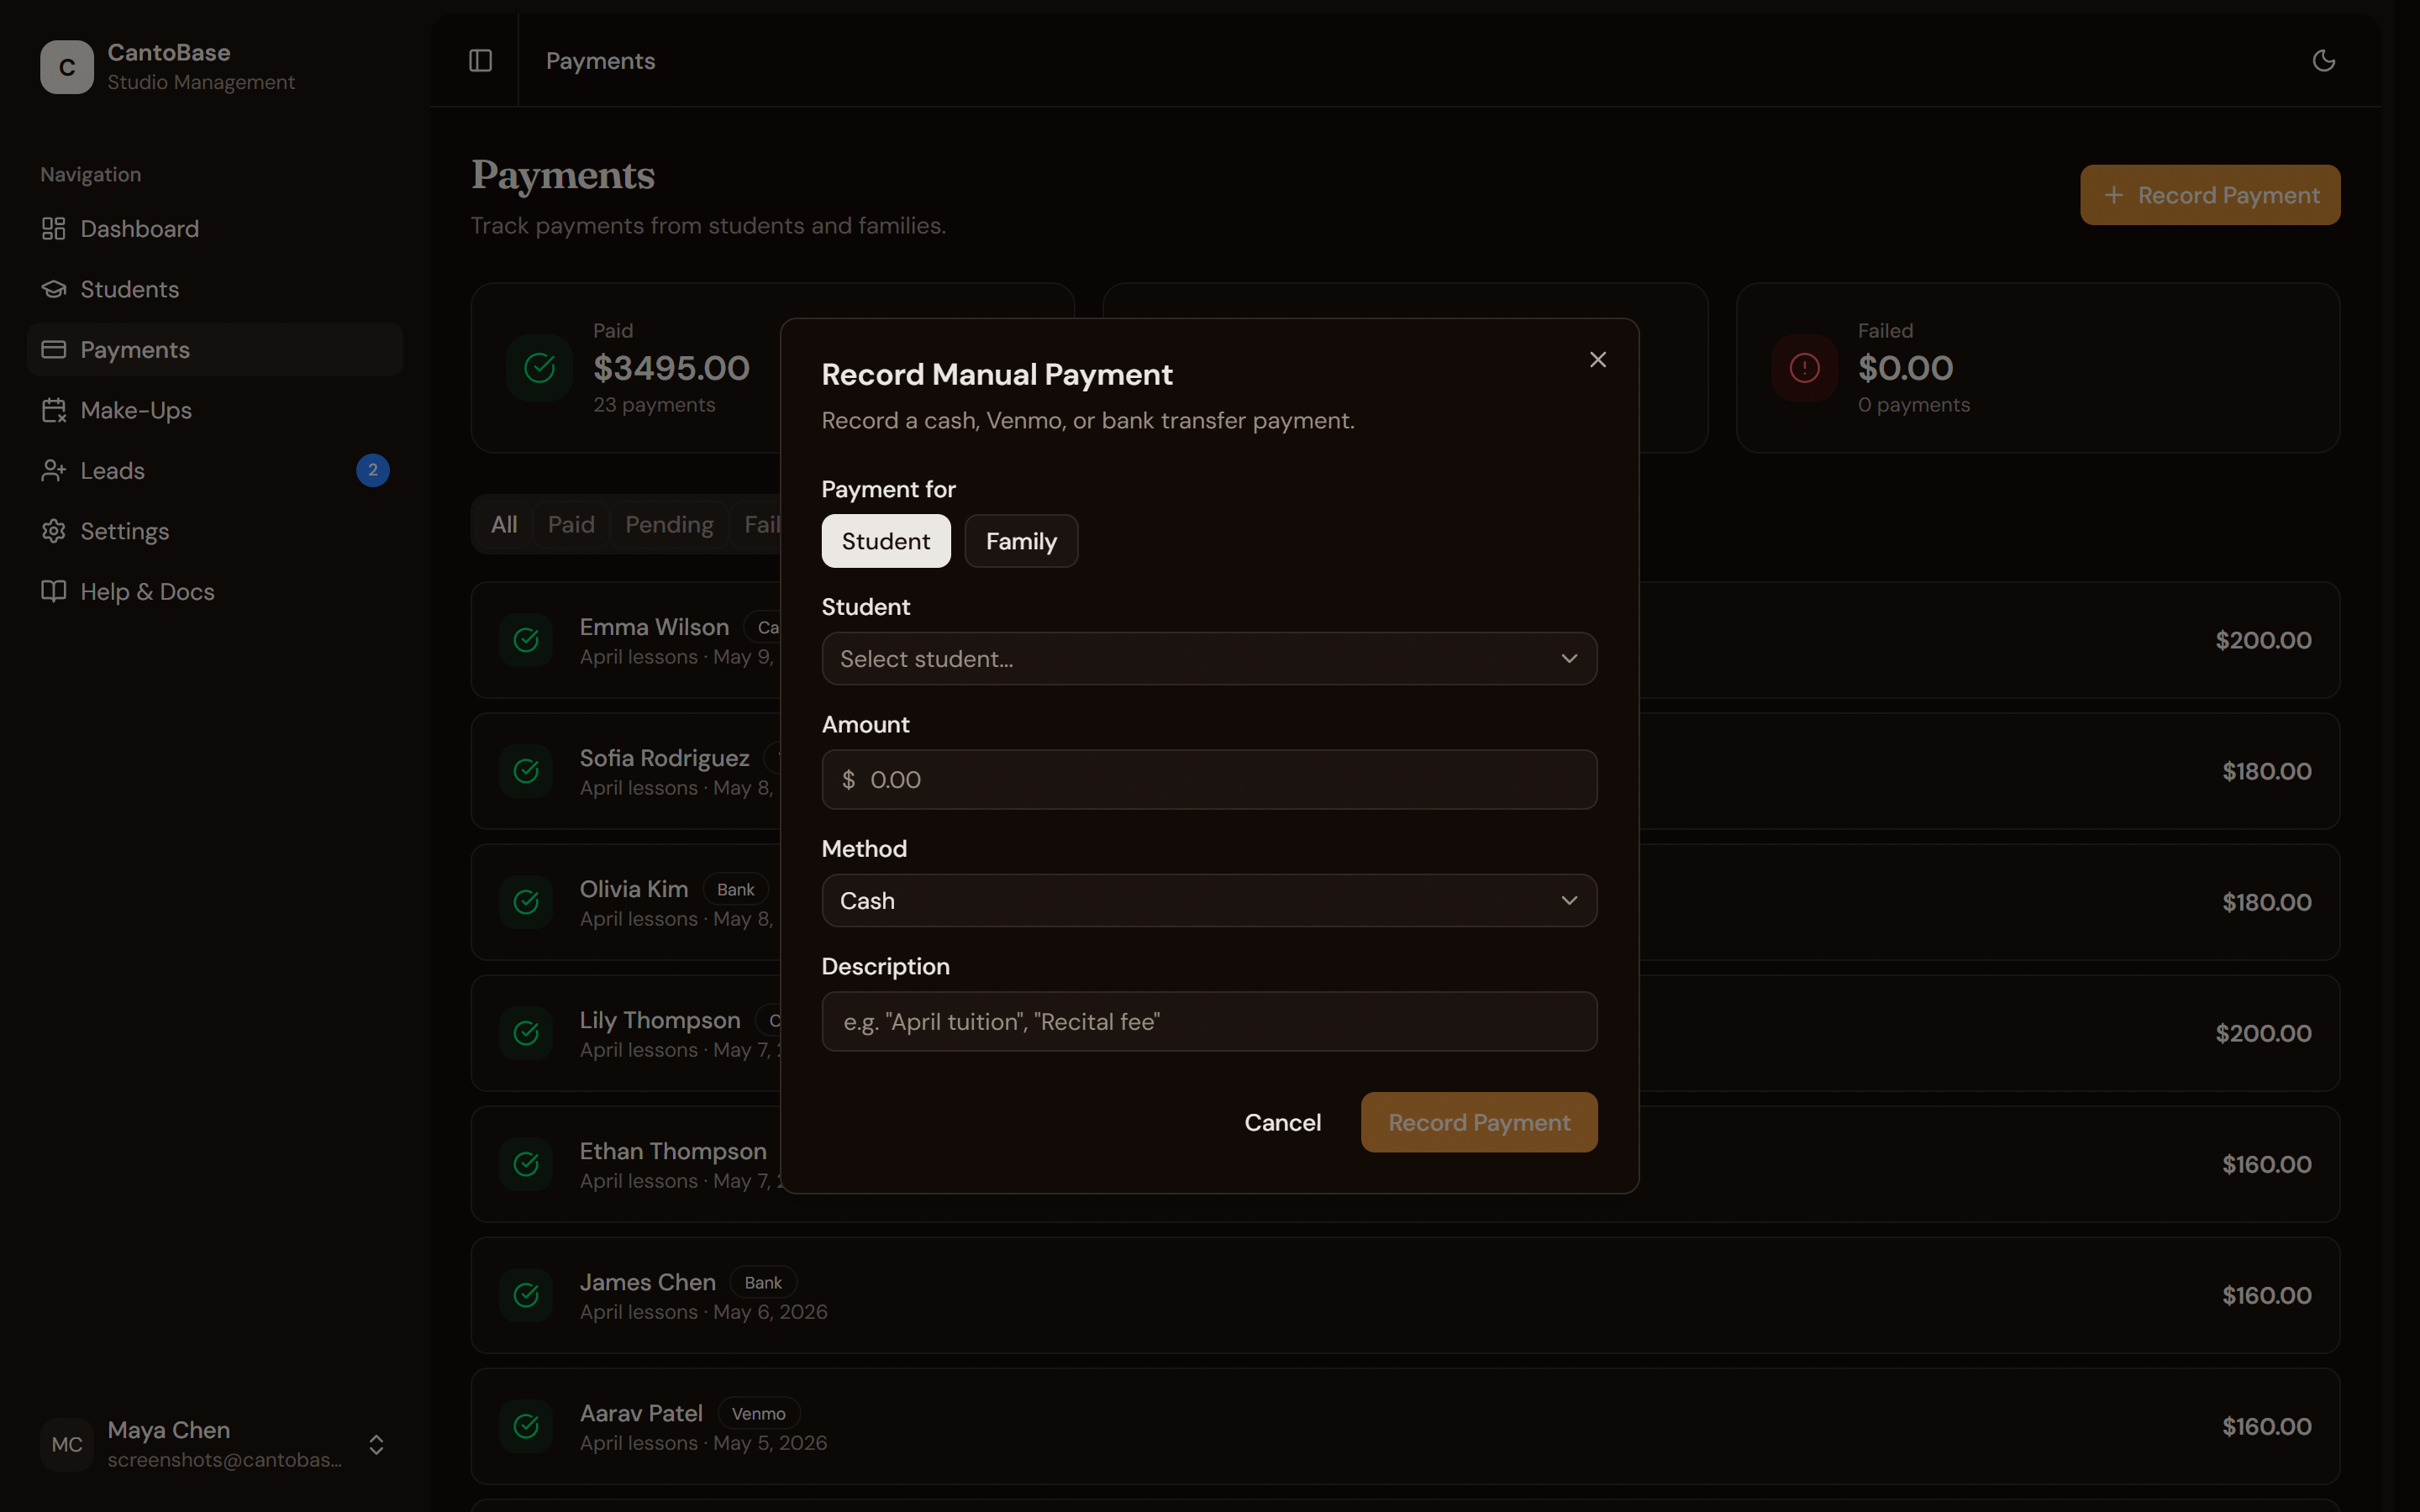
Task: Click the Leads person-plus icon
Action: tap(54, 471)
